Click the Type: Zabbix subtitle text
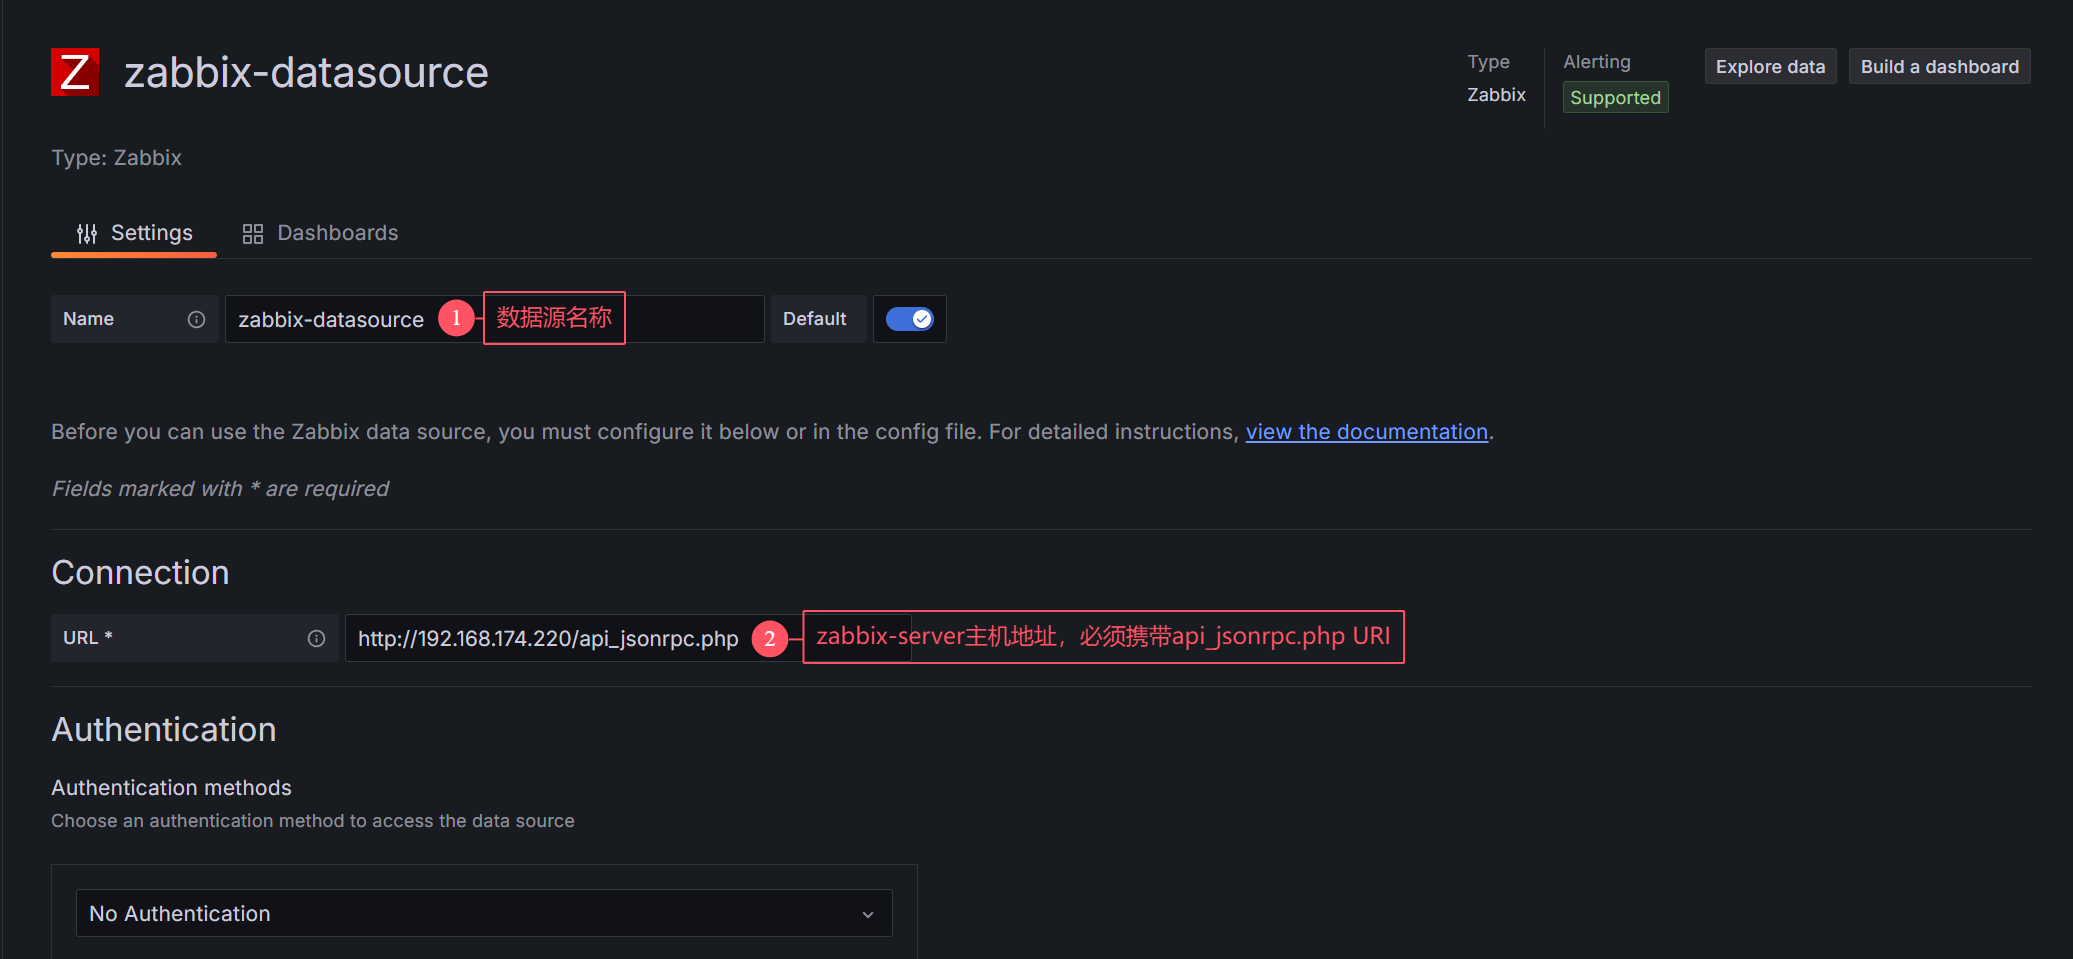 pos(116,158)
